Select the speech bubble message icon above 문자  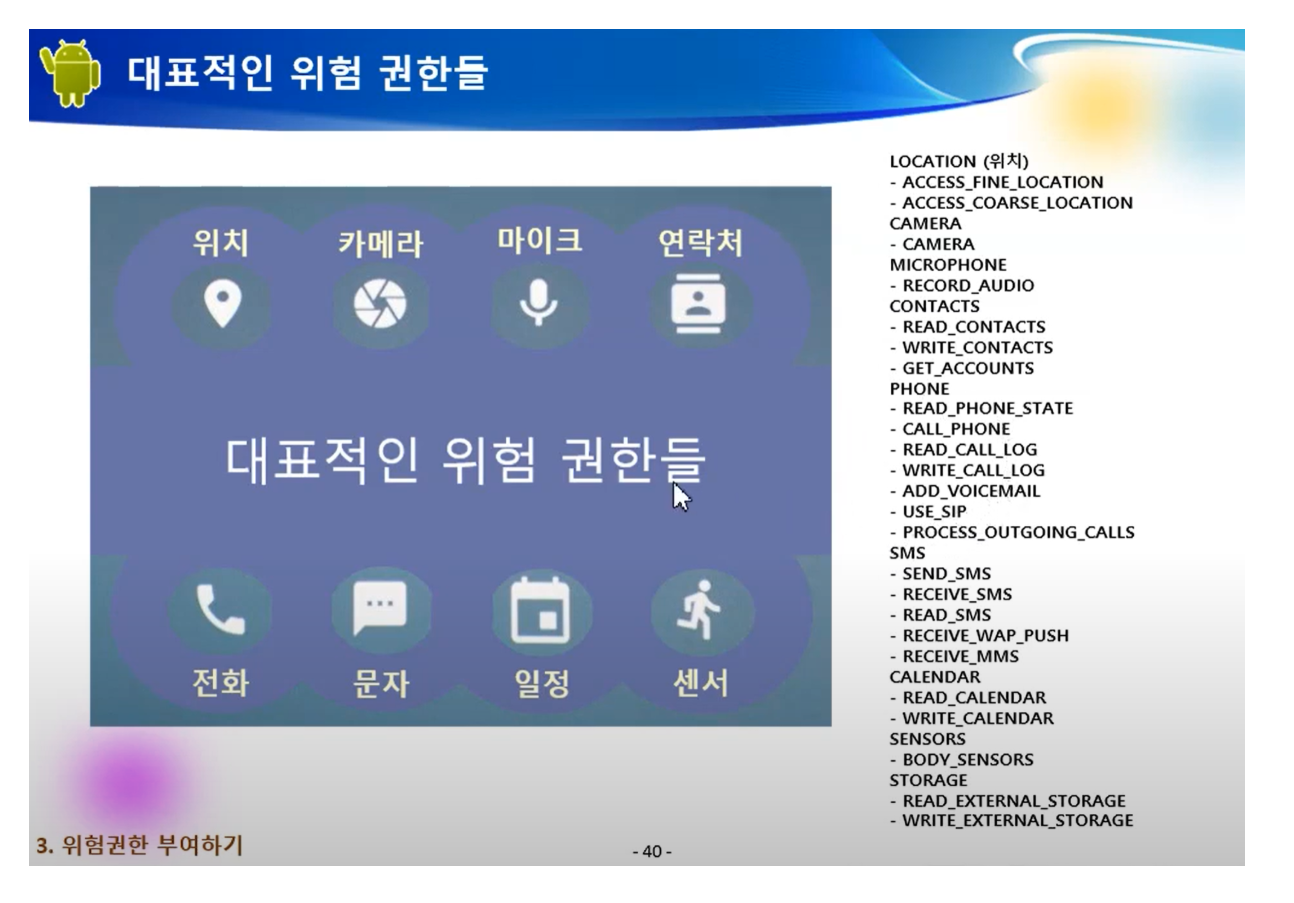(x=380, y=609)
